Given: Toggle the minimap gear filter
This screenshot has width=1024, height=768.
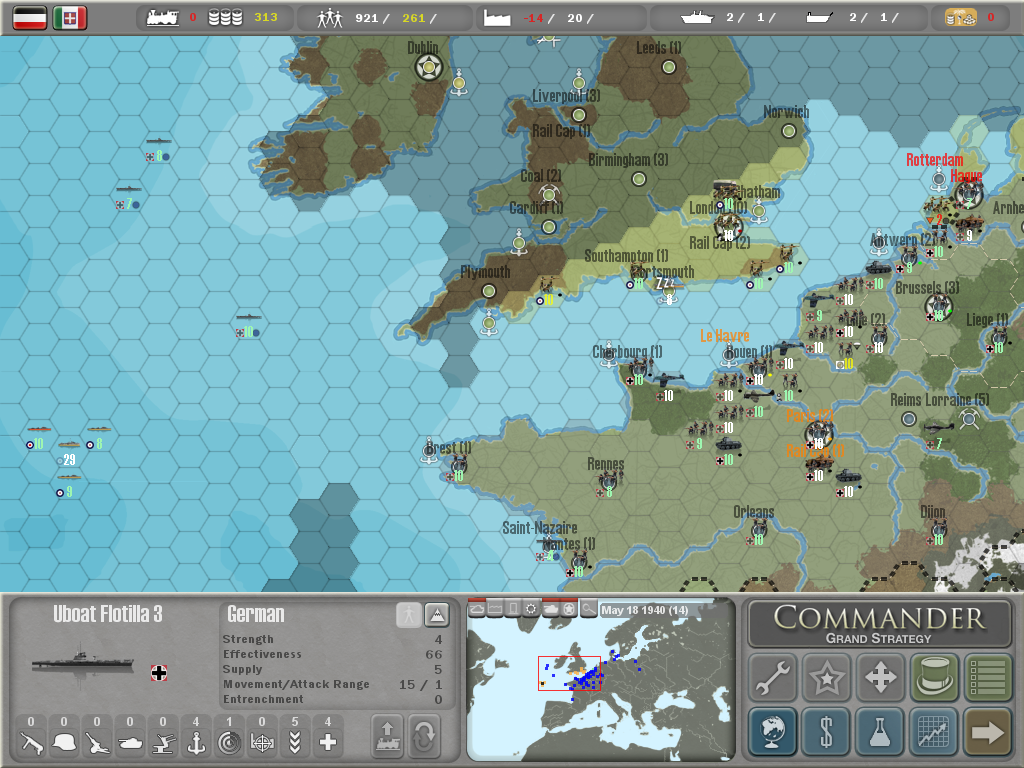Looking at the screenshot, I should (x=532, y=609).
